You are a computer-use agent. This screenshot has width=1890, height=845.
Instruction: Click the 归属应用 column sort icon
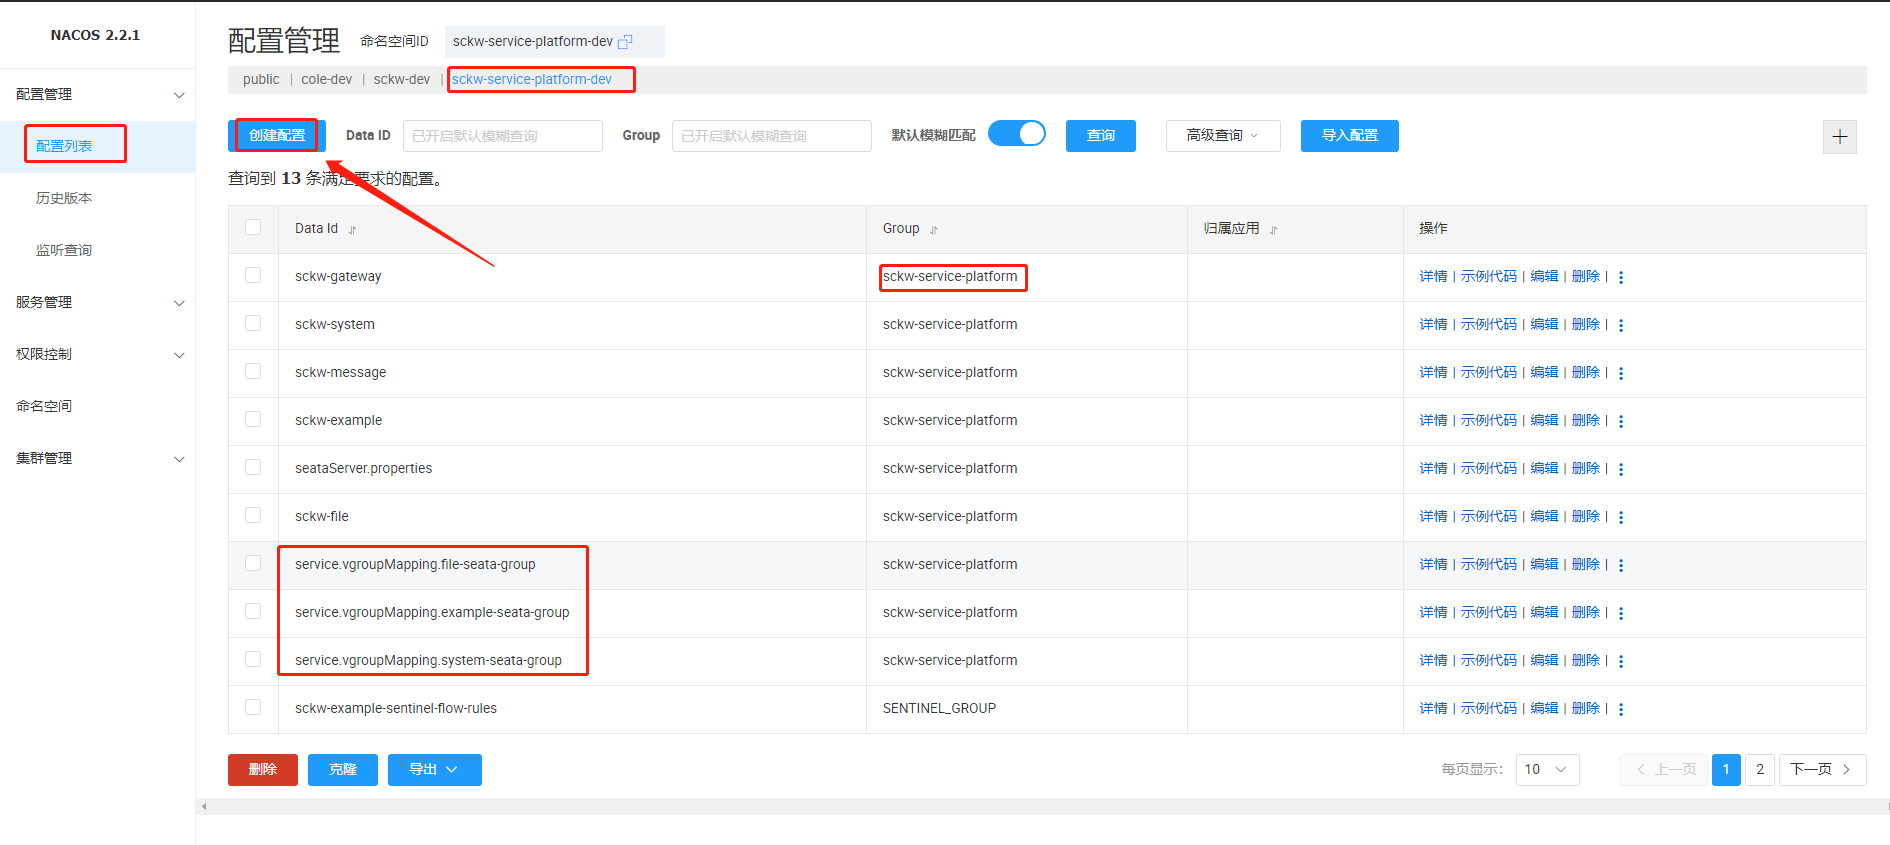coord(1273,230)
